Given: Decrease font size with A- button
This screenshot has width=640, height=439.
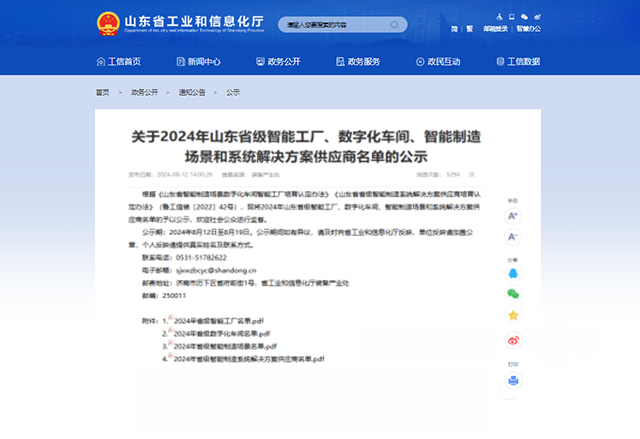Looking at the screenshot, I should 513,237.
